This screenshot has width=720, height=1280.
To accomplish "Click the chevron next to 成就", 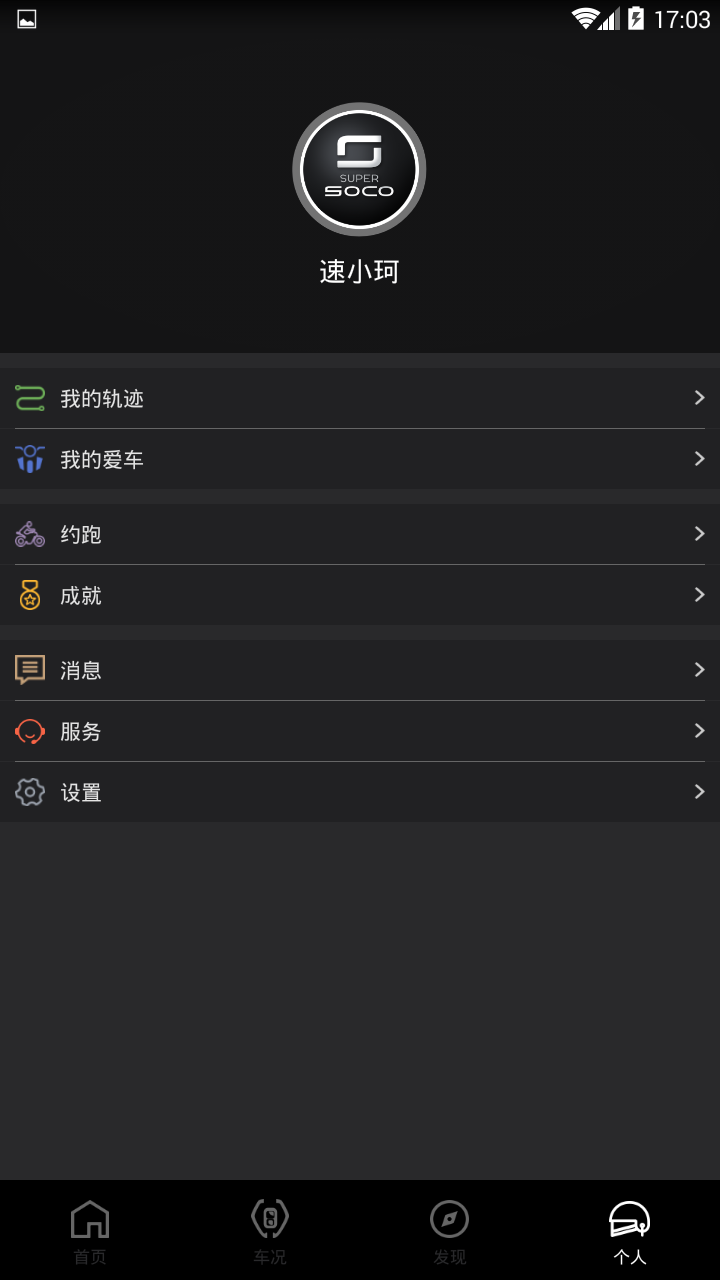I will click(699, 595).
